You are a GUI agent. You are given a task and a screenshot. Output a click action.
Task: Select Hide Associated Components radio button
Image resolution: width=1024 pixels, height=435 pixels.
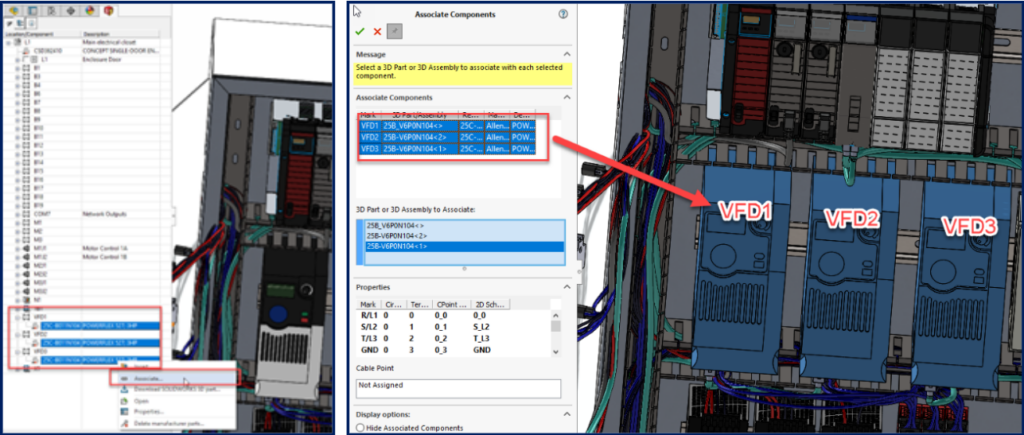[x=361, y=428]
